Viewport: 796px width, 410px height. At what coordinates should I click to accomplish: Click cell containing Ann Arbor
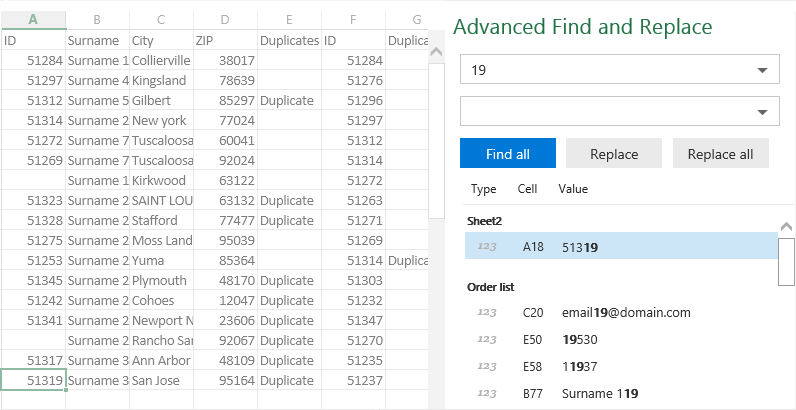[x=161, y=360]
